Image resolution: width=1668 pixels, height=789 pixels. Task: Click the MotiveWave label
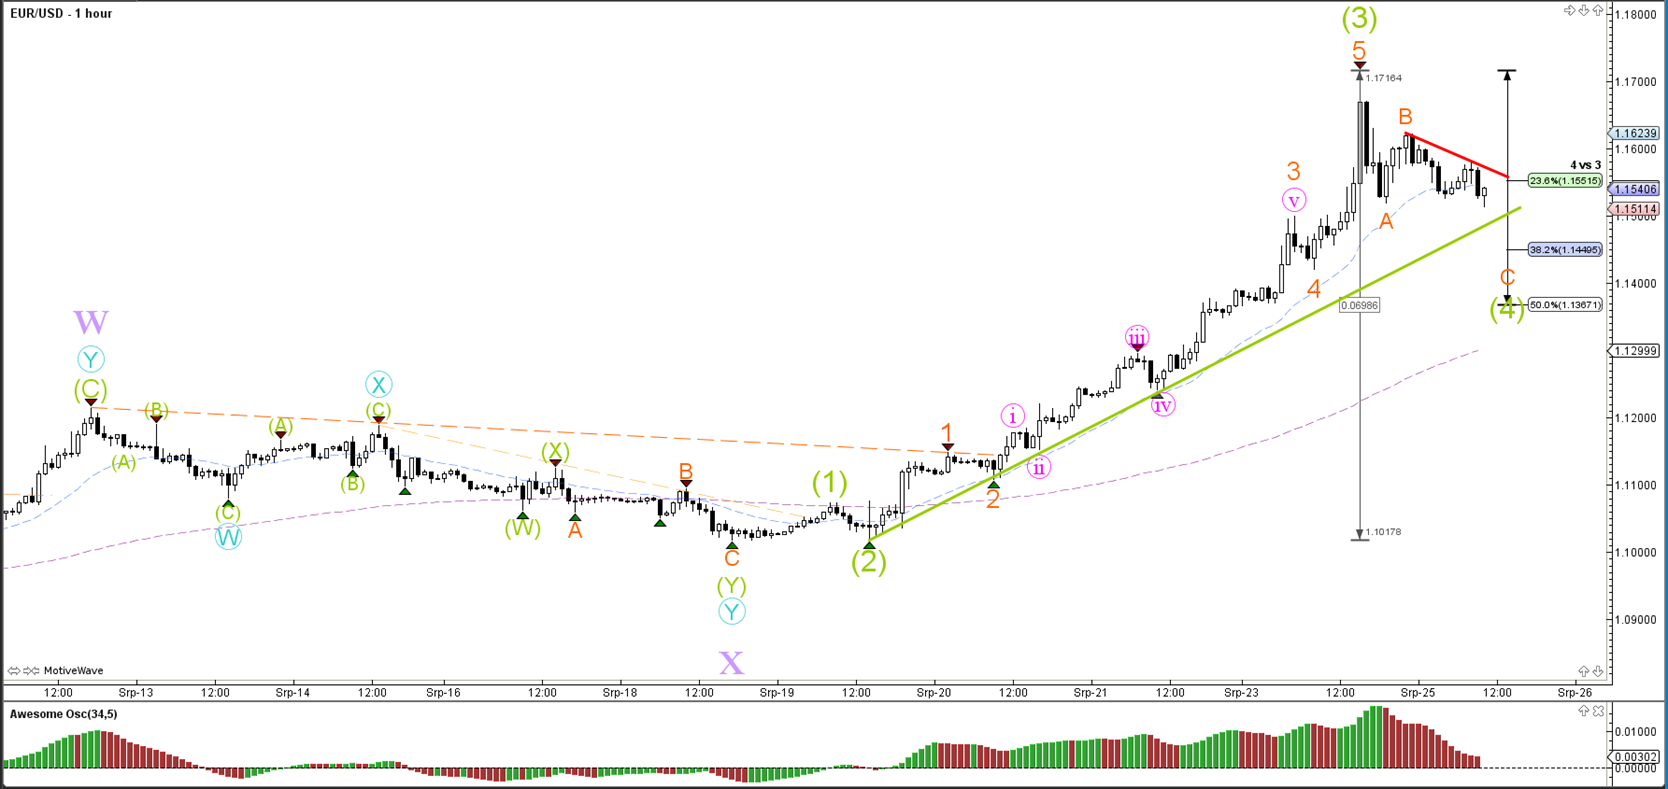click(x=73, y=671)
